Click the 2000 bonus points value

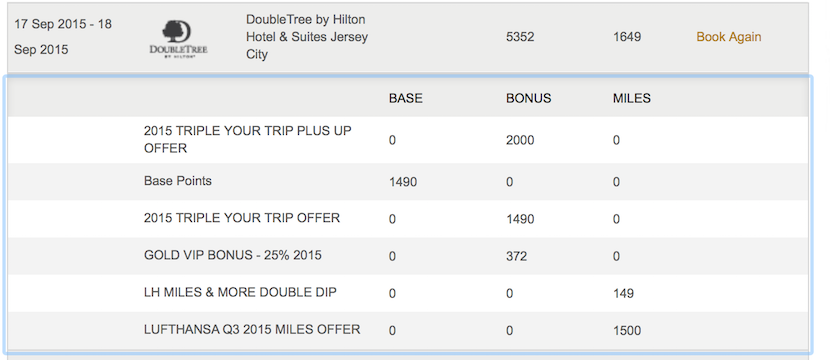[520, 140]
